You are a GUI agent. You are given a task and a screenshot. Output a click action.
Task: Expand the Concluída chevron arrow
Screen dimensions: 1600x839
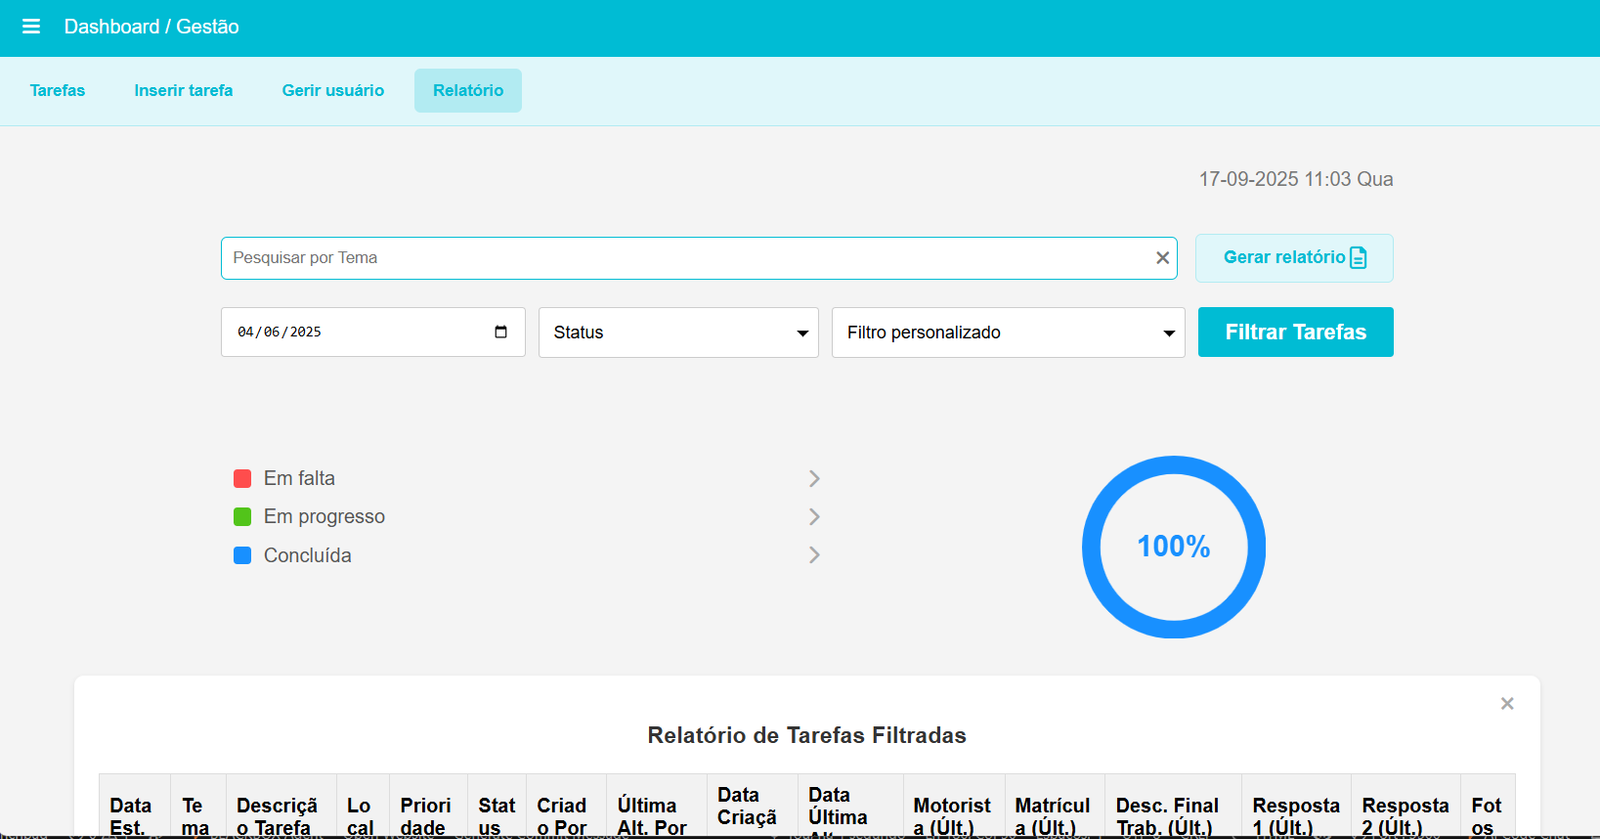[814, 555]
